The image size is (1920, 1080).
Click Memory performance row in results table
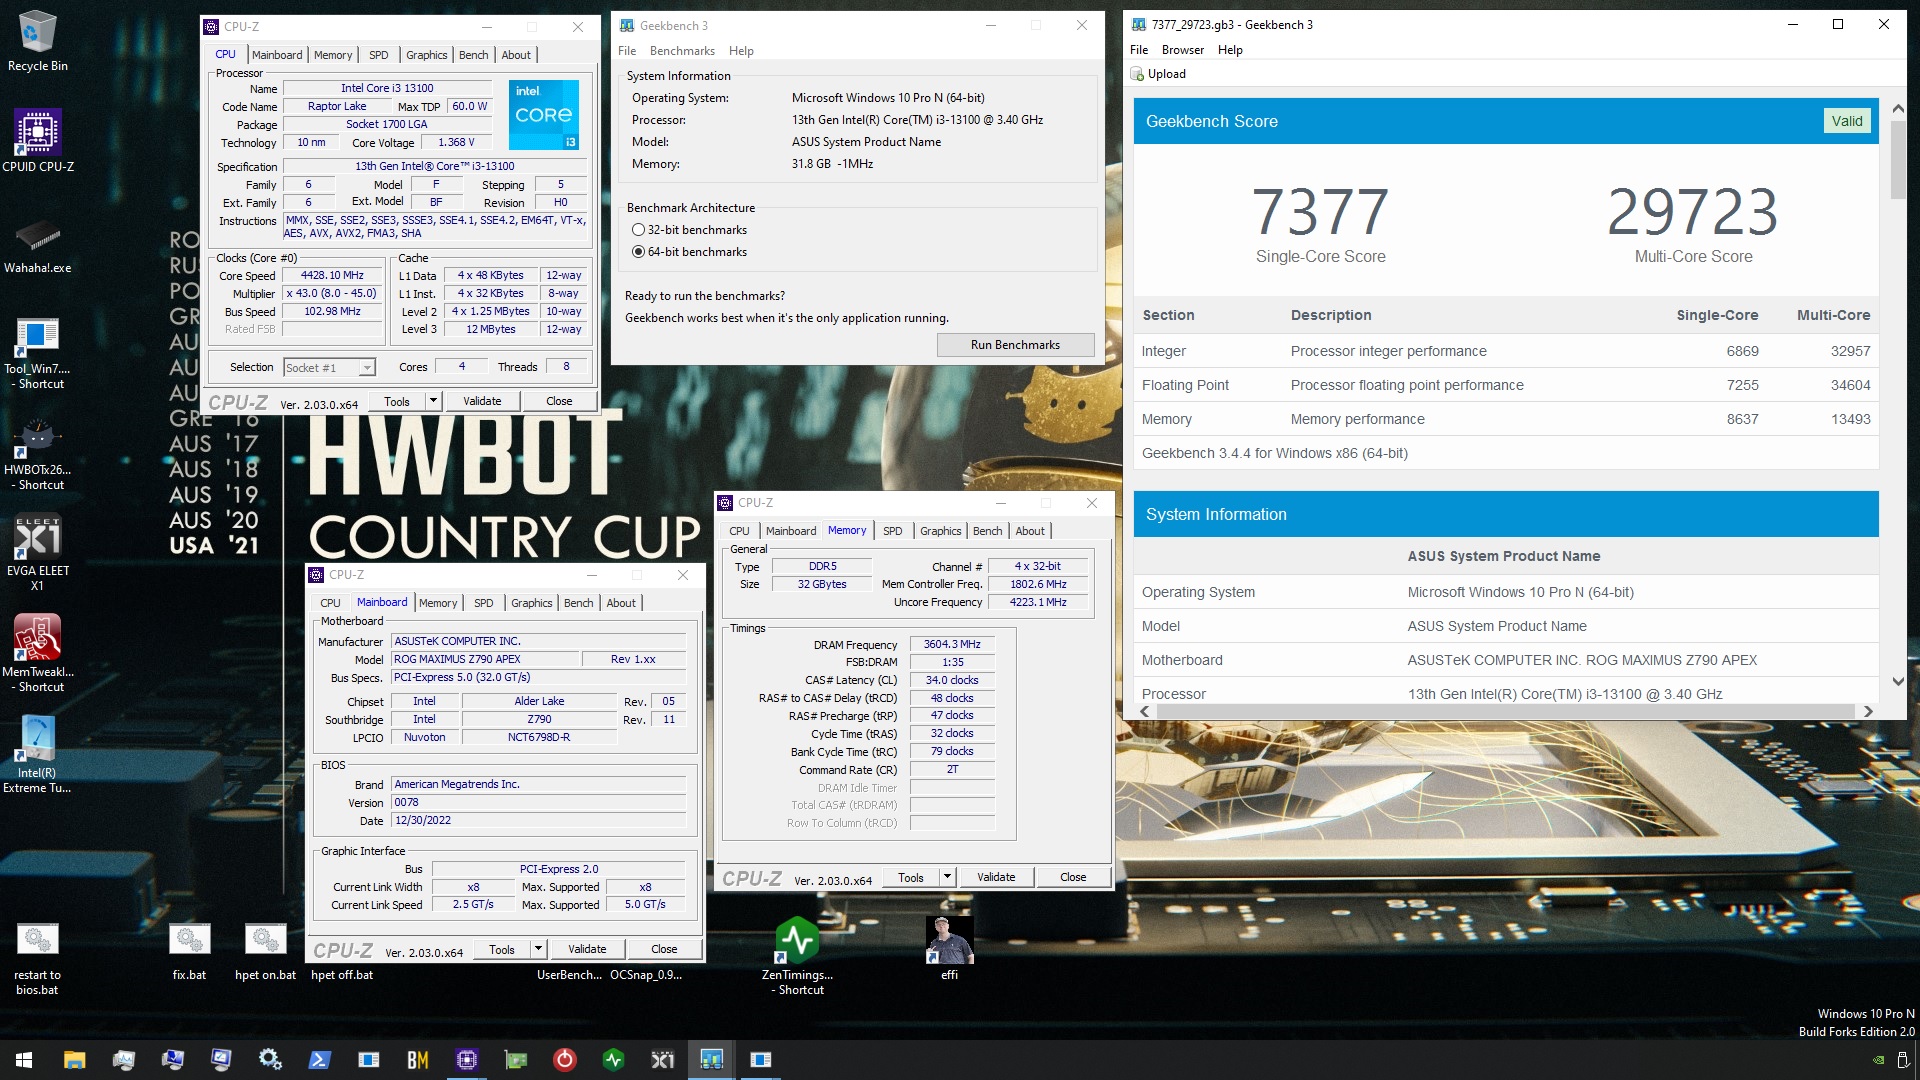pos(1505,419)
